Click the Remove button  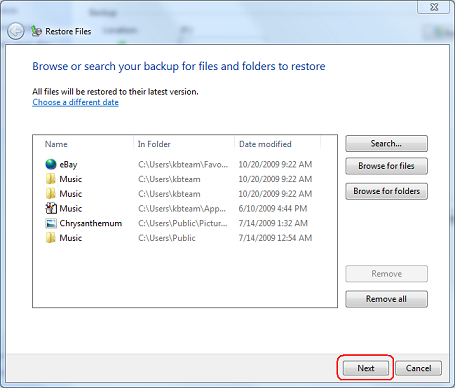click(386, 274)
